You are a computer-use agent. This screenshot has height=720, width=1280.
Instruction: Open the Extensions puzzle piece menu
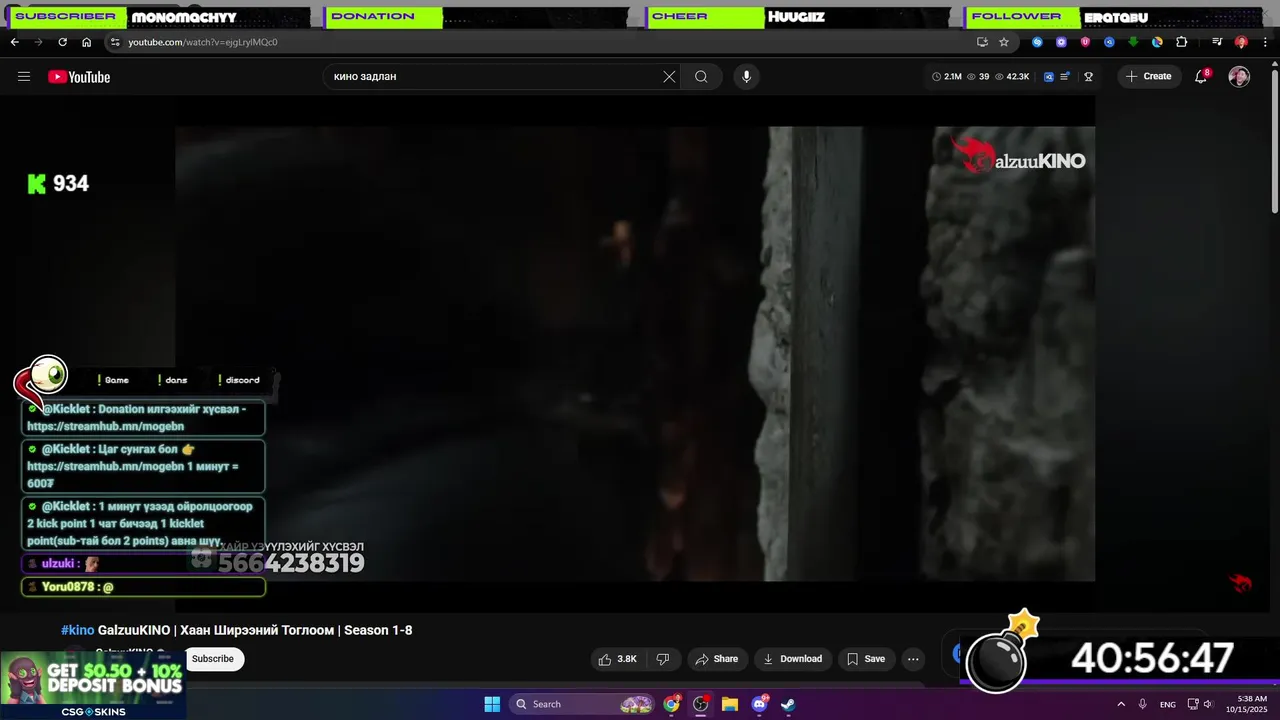point(1181,42)
